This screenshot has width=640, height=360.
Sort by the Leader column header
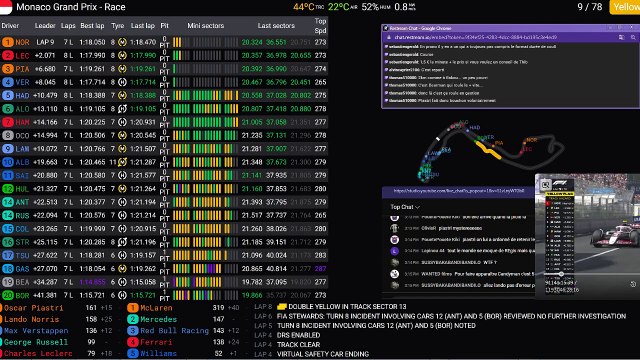[45, 26]
